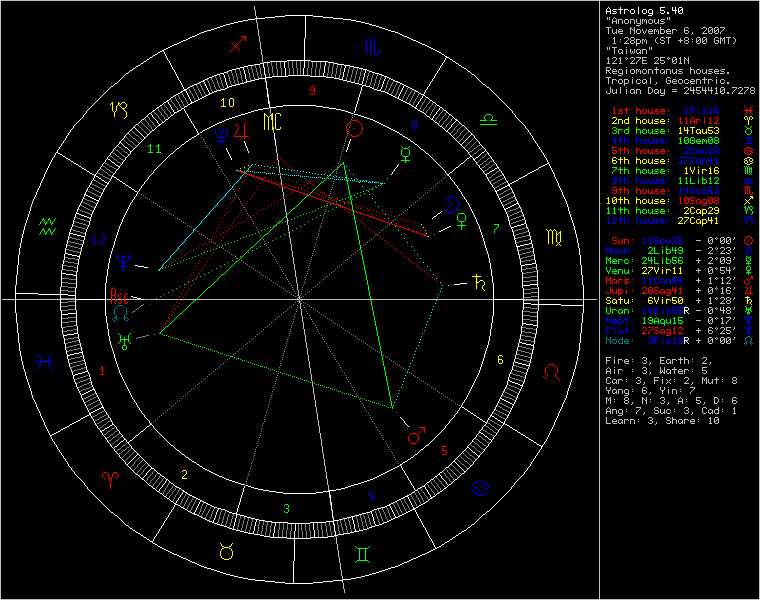Viewport: 760px width, 600px height.
Task: Click the Aries sign on the outer ring
Action: pos(111,479)
